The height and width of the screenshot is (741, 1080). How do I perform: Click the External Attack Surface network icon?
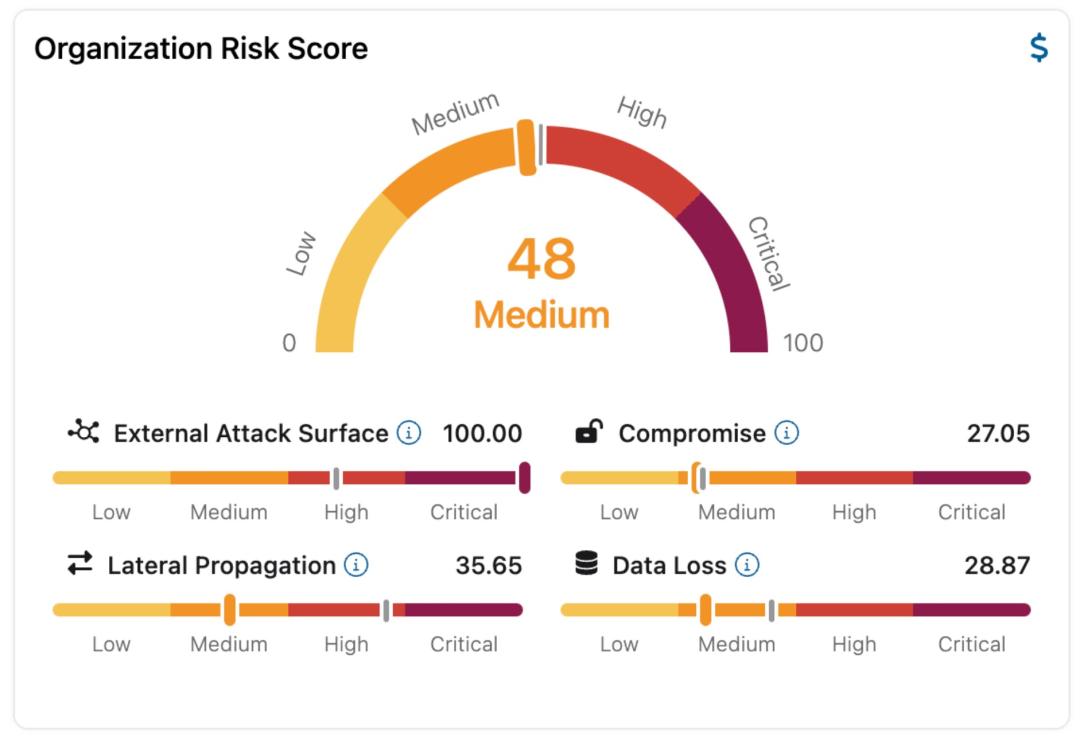click(x=84, y=432)
